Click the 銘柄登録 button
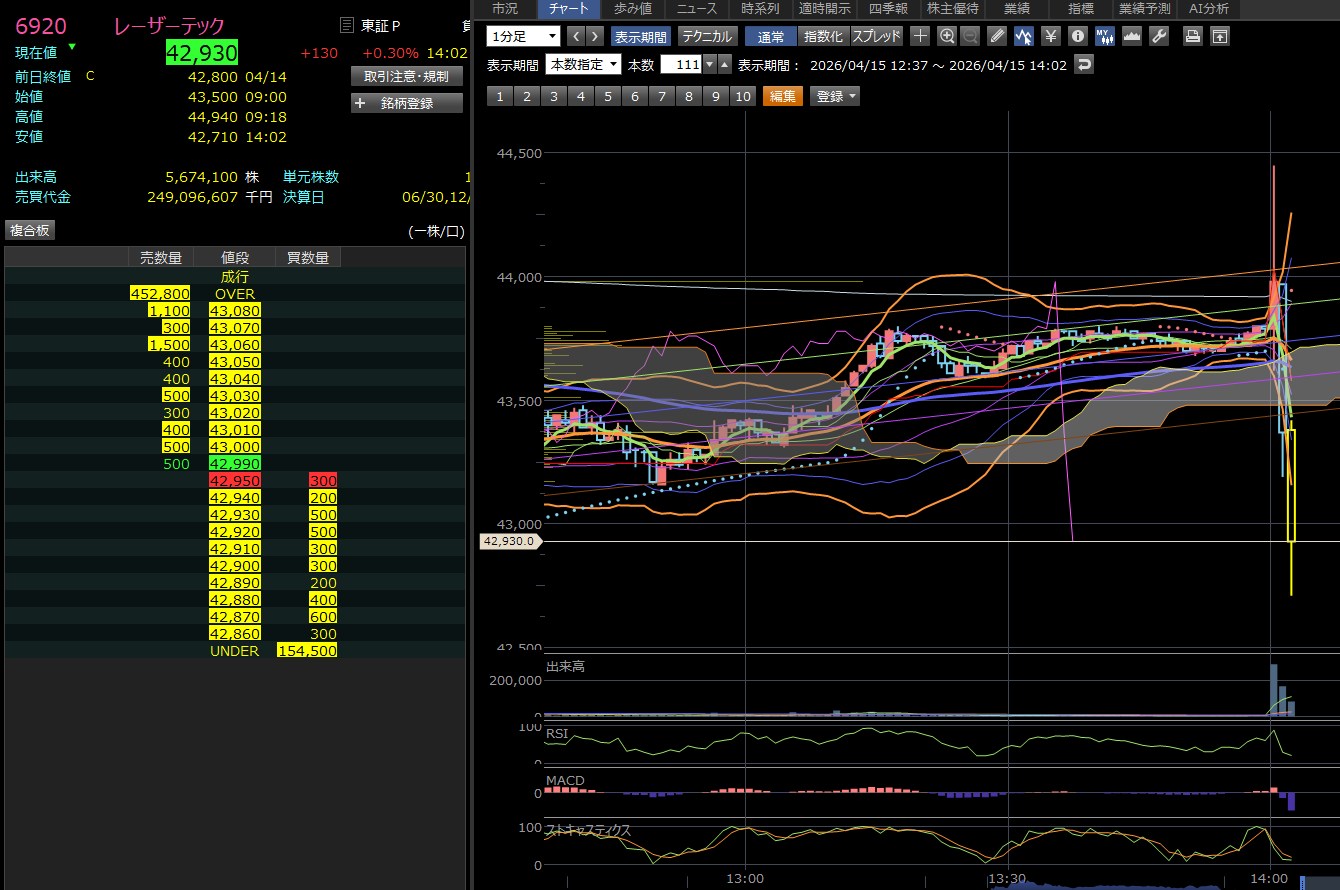This screenshot has width=1340, height=890. (407, 103)
